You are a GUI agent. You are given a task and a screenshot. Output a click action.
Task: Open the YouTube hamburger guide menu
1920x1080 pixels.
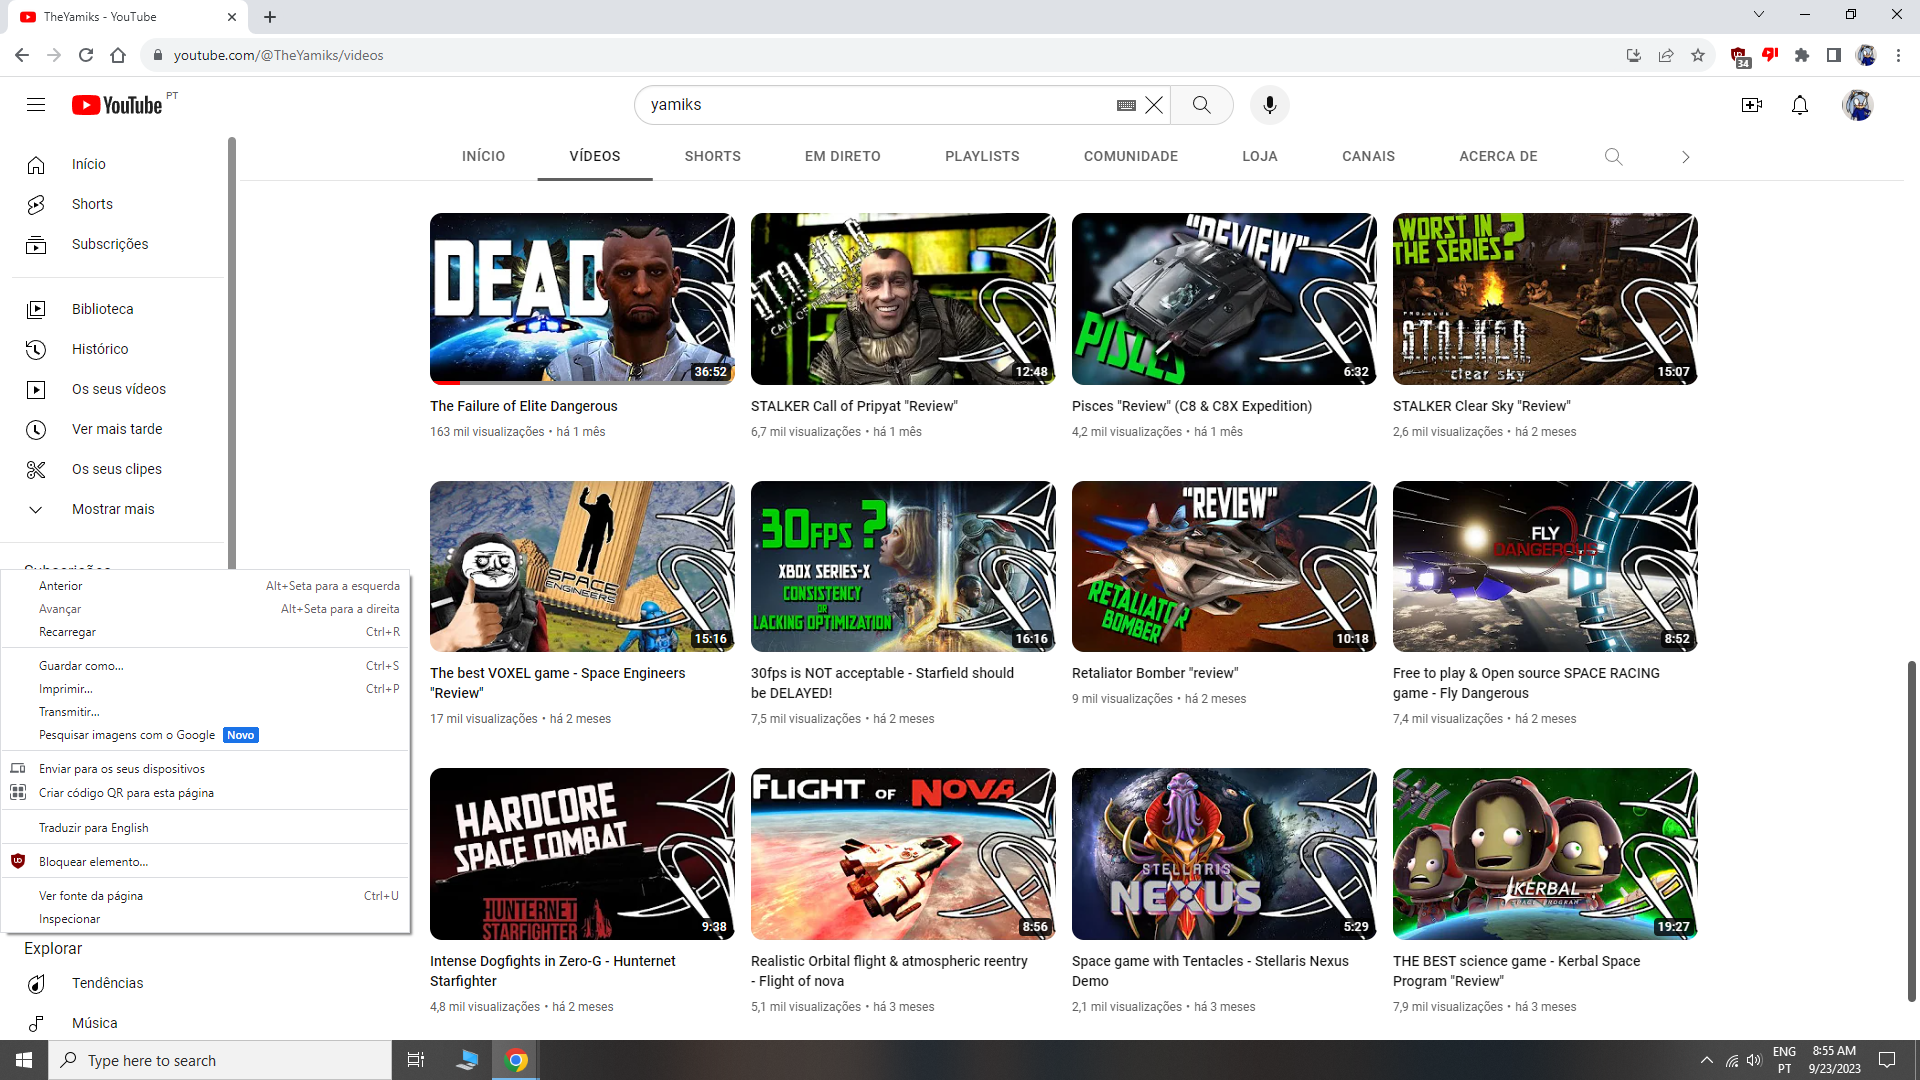(x=36, y=105)
